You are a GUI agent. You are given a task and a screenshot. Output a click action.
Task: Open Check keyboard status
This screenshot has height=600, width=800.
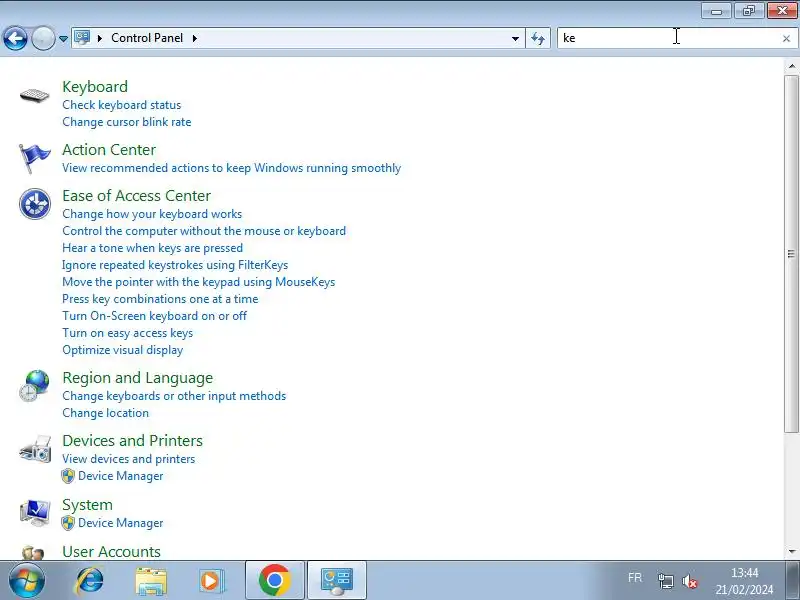click(121, 105)
